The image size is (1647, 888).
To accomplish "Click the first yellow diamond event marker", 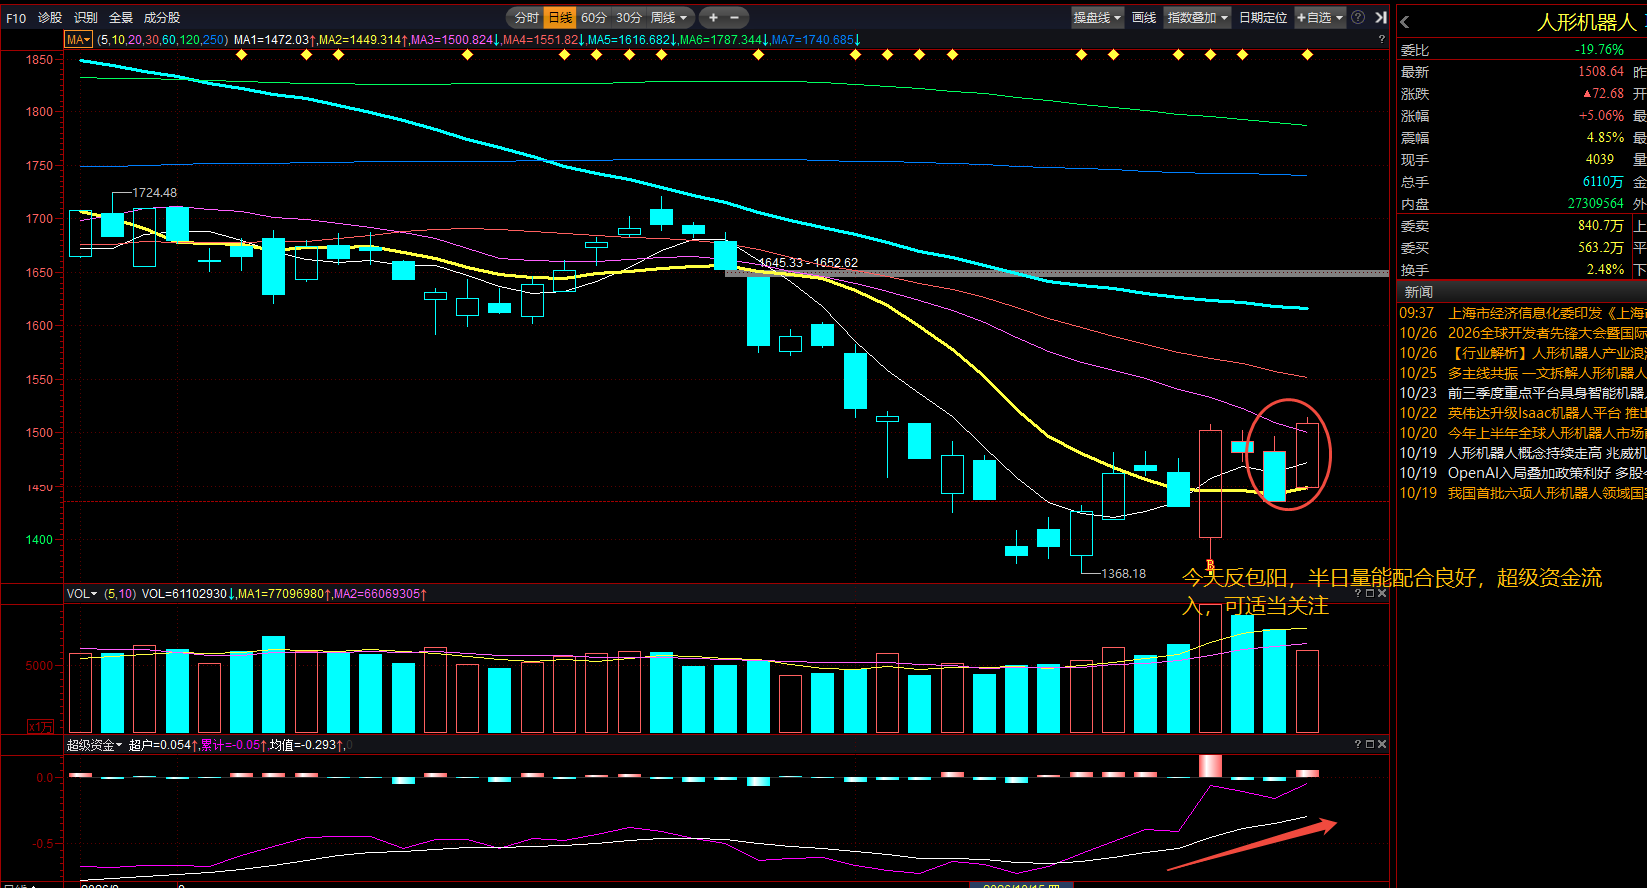I will click(242, 55).
